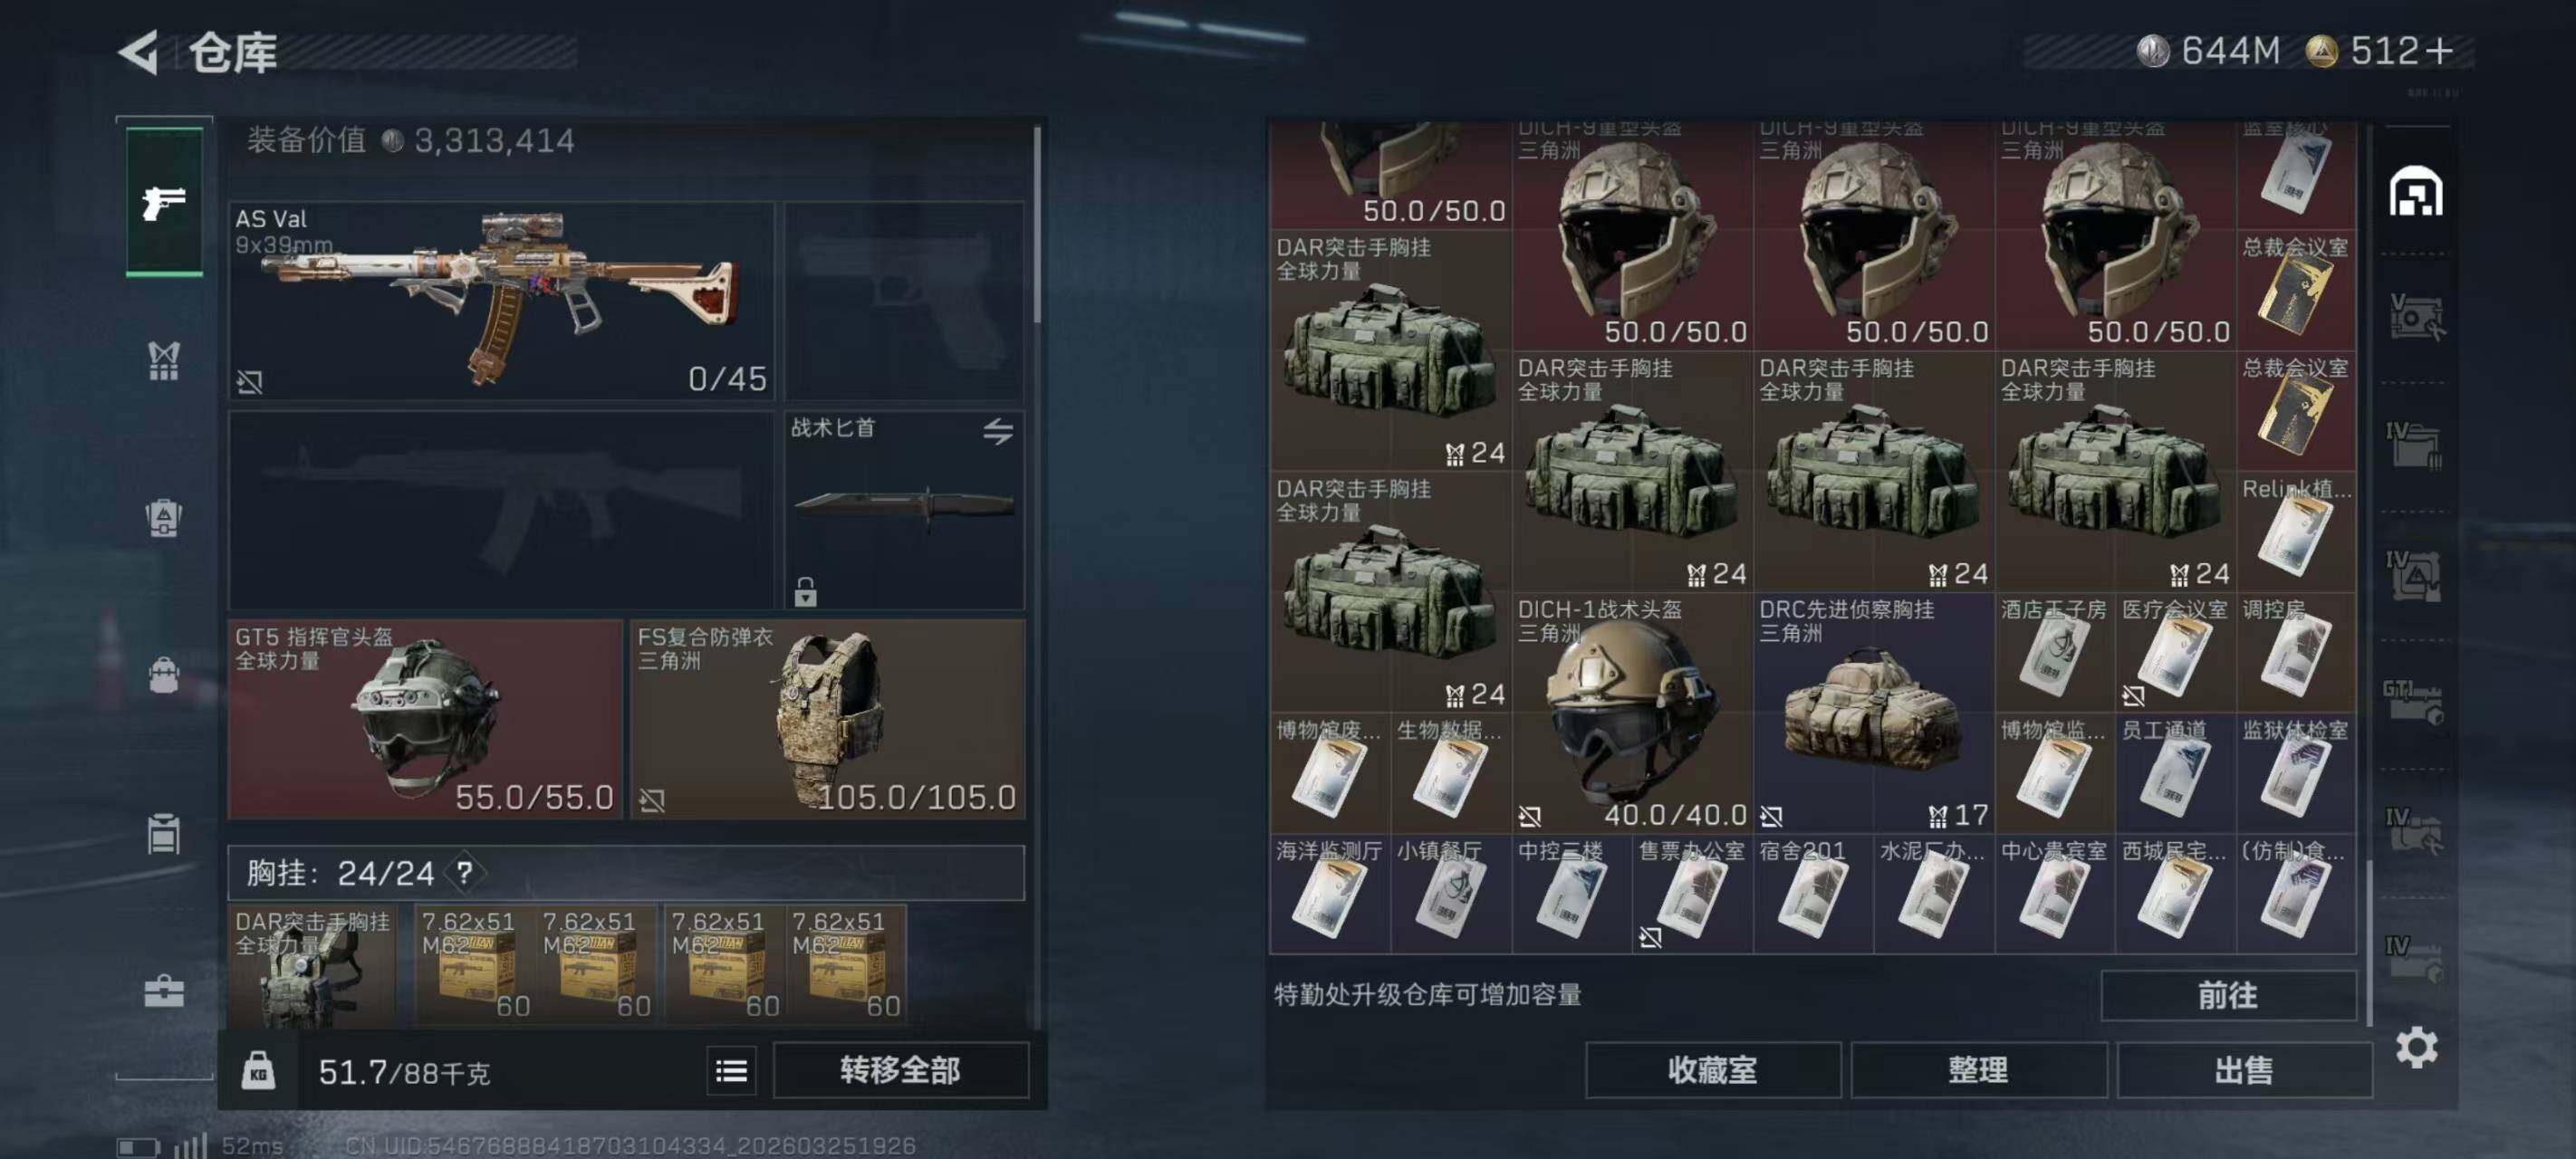Open the 收藏室 collection room
This screenshot has height=1159, width=2576.
click(1712, 1070)
